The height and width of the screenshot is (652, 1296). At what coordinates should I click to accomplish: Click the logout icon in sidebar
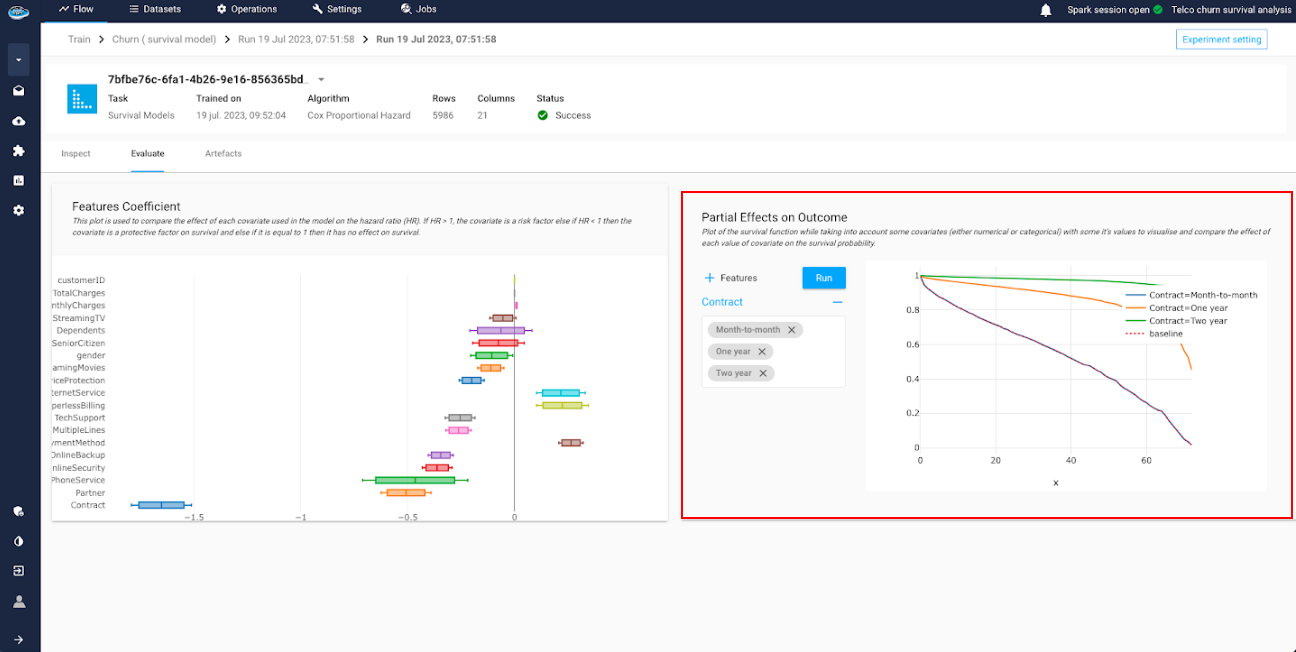coord(18,571)
